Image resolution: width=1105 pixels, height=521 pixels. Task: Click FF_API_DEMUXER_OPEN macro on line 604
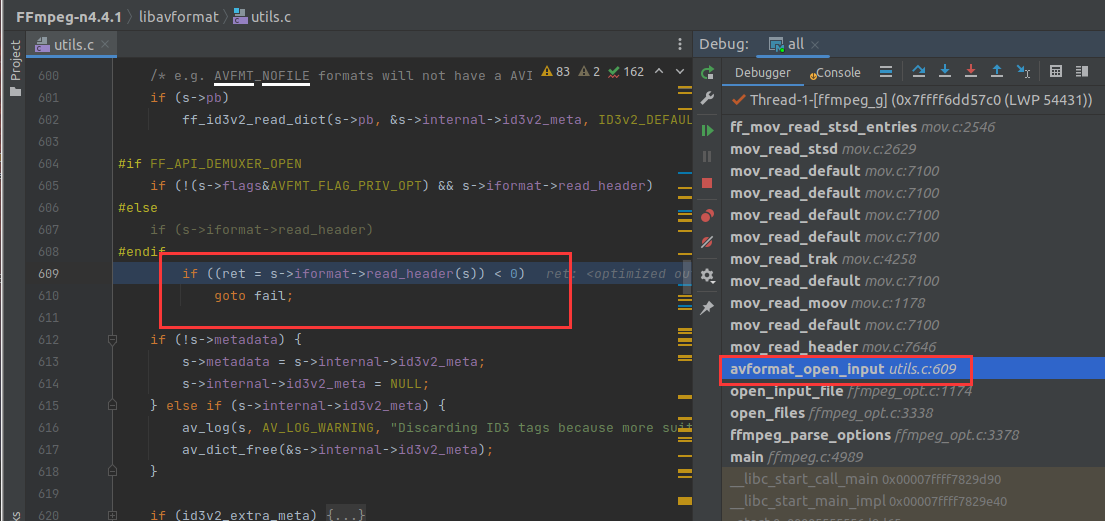tap(226, 164)
